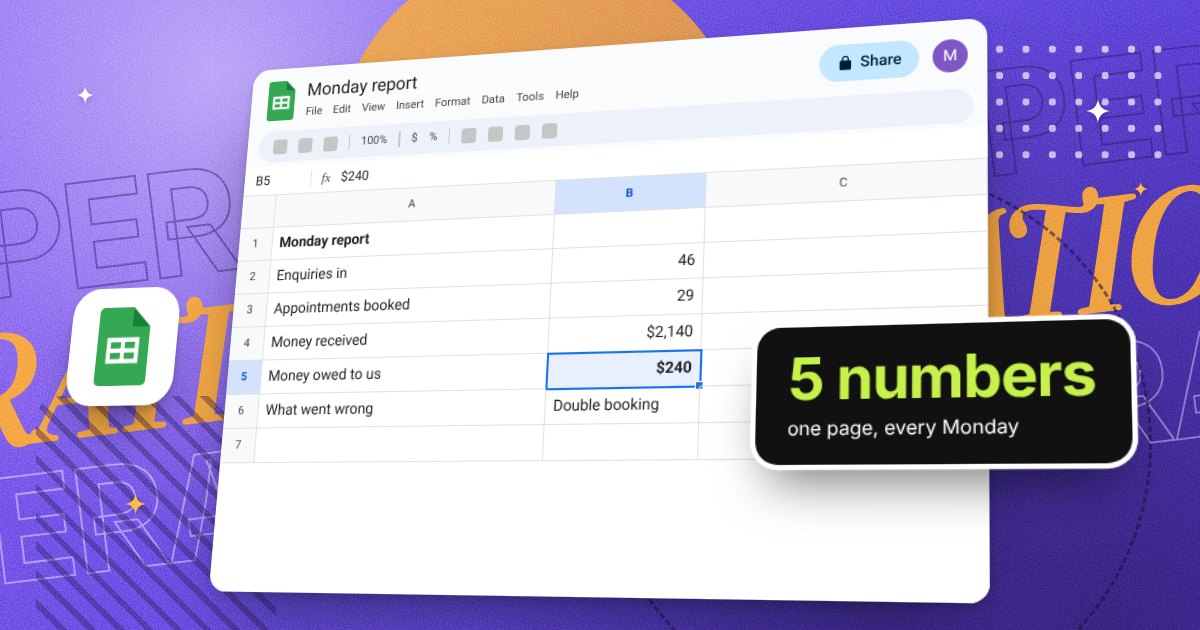
Task: Click the Double booking cell
Action: [621, 405]
